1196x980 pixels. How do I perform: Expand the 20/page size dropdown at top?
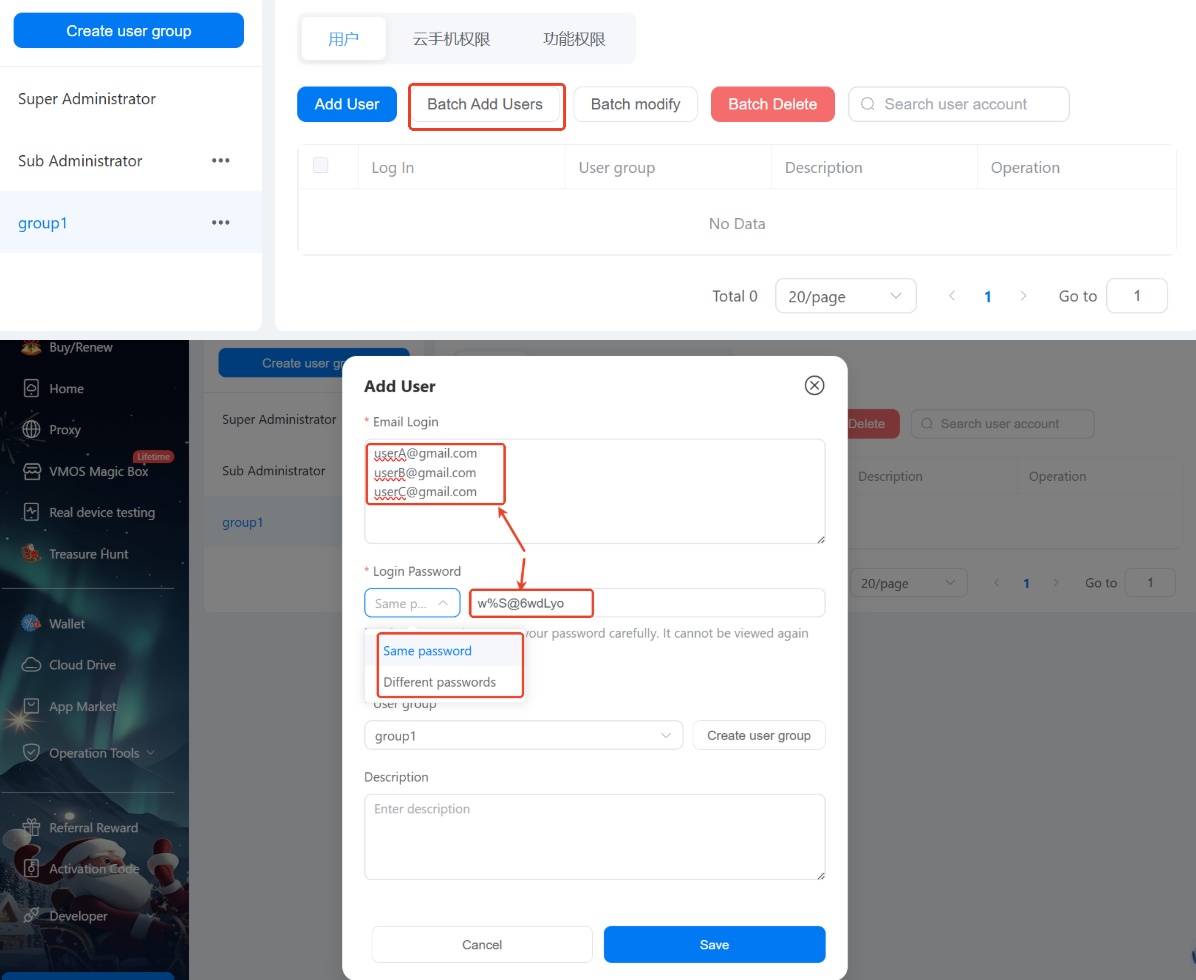point(845,296)
